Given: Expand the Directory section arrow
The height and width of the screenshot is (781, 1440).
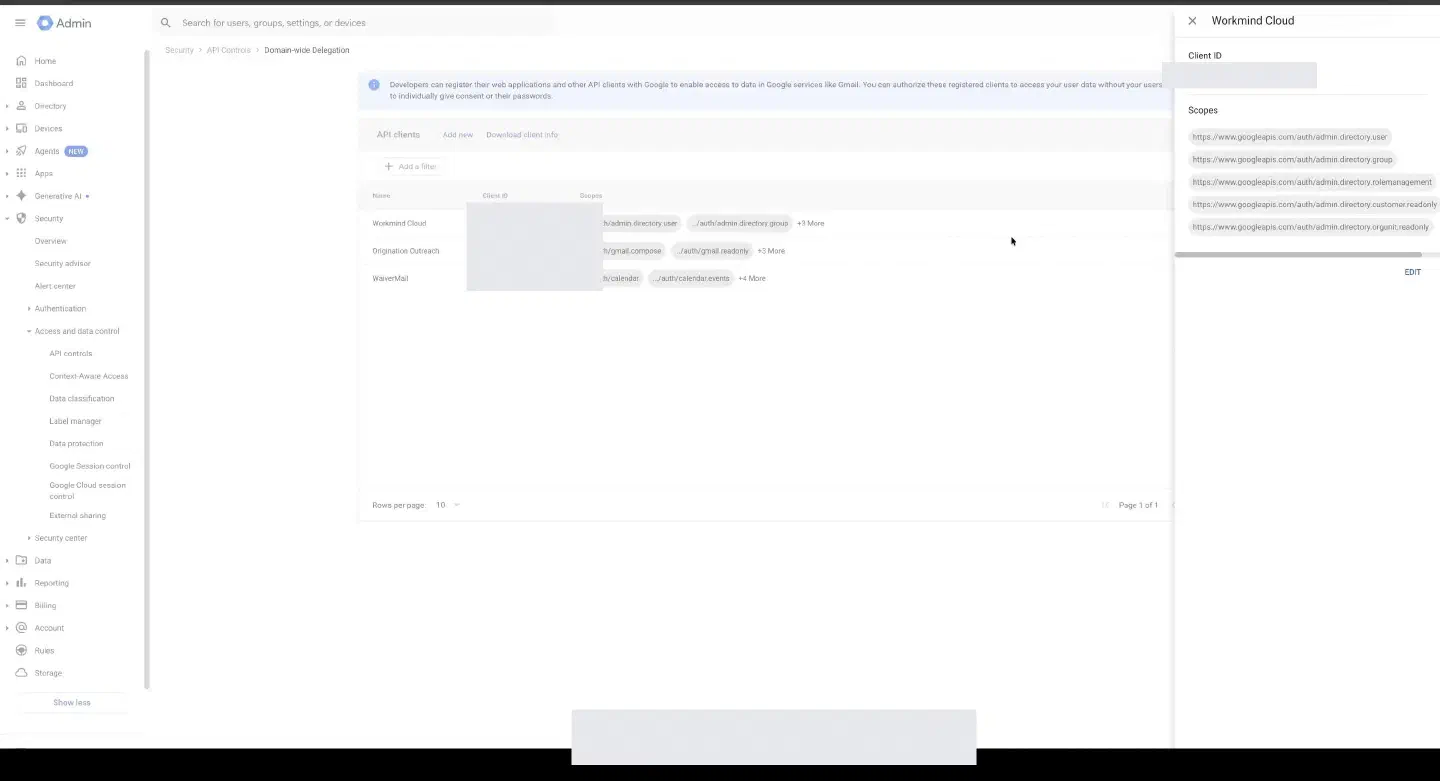Looking at the screenshot, I should point(7,106).
